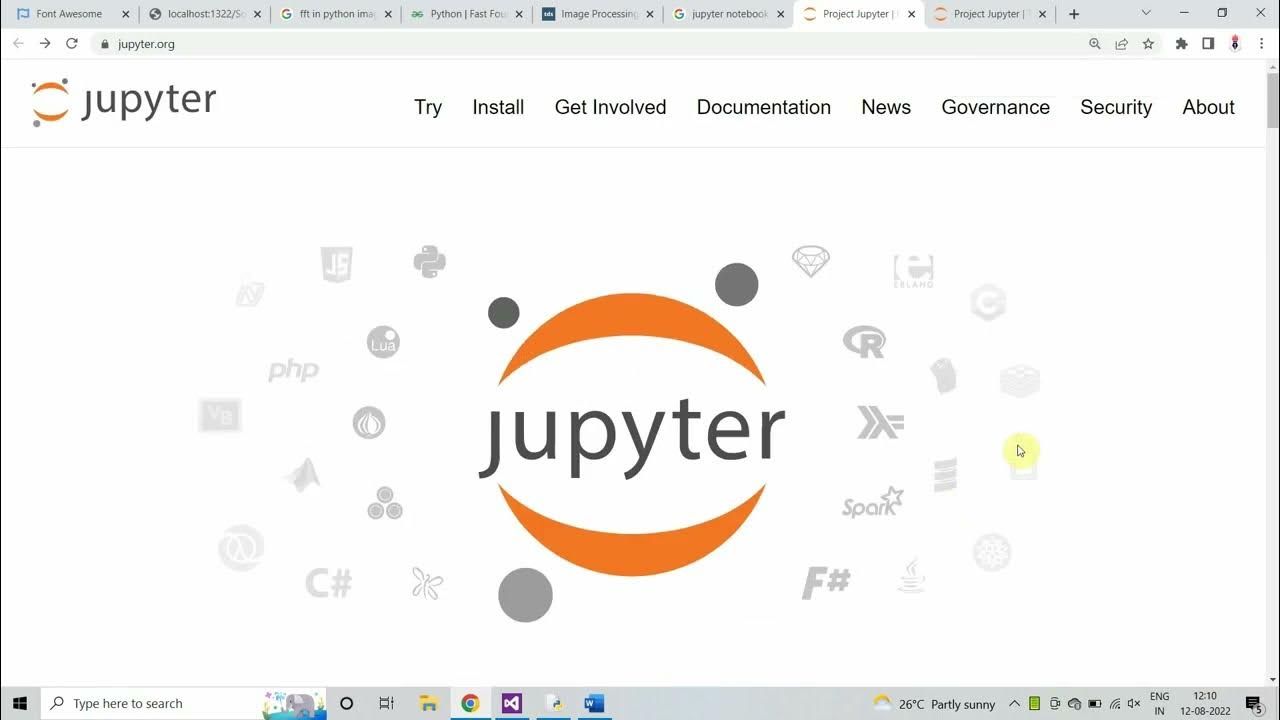The height and width of the screenshot is (720, 1280).
Task: Open the Security navigation link
Action: [x=1116, y=107]
